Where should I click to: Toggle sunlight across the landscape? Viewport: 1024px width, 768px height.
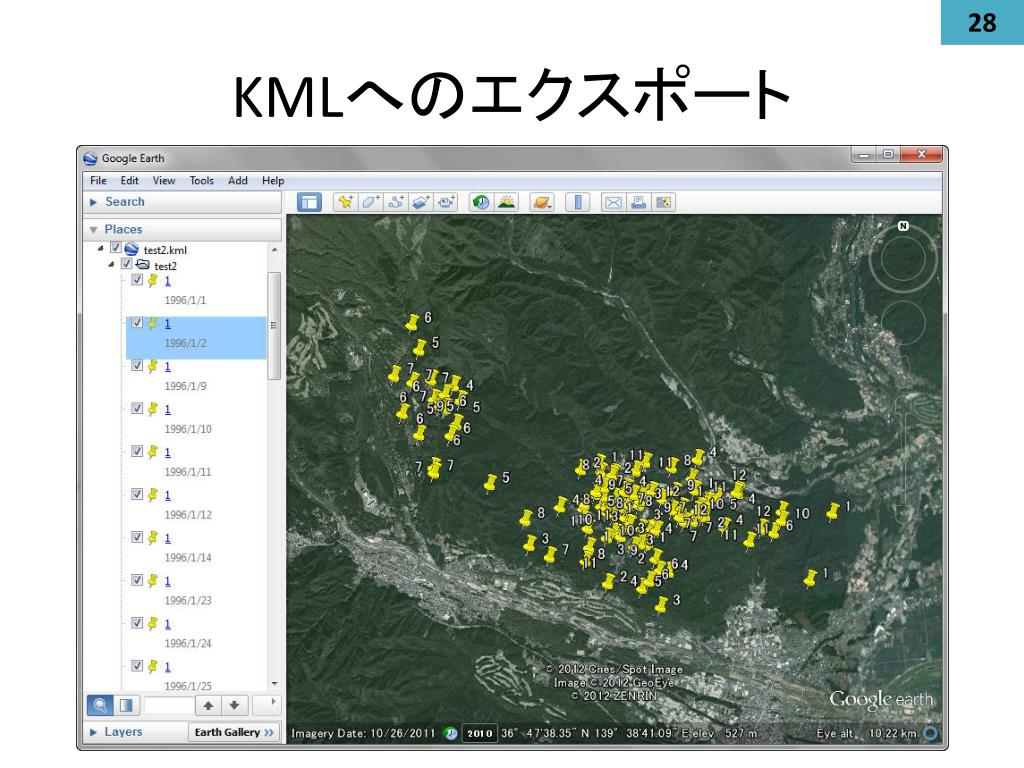(x=506, y=202)
